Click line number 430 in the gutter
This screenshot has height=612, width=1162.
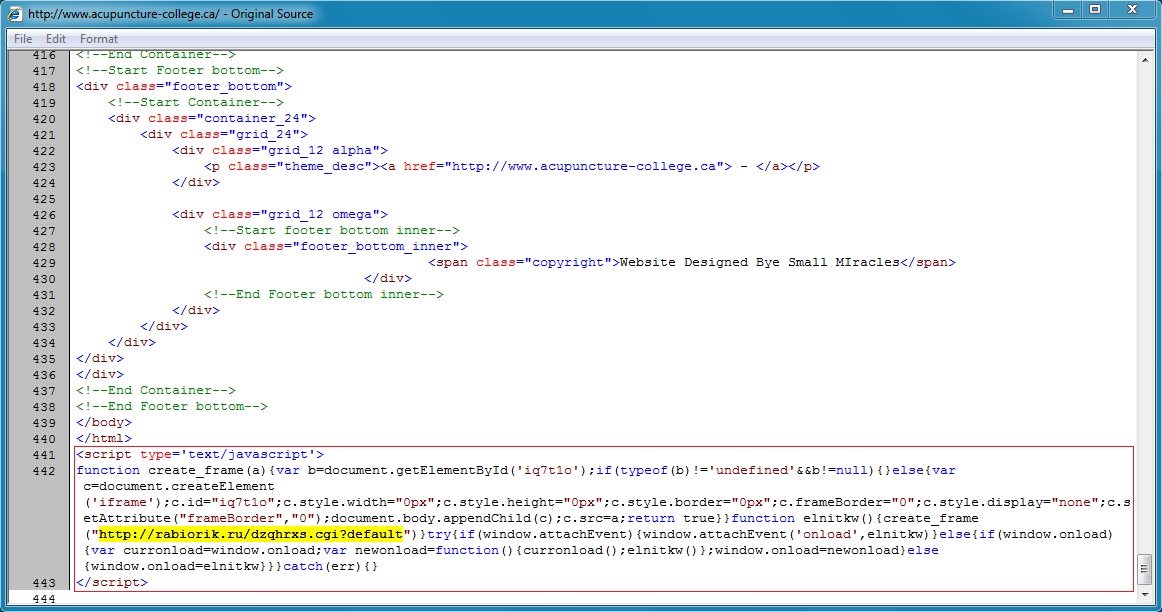(x=44, y=279)
